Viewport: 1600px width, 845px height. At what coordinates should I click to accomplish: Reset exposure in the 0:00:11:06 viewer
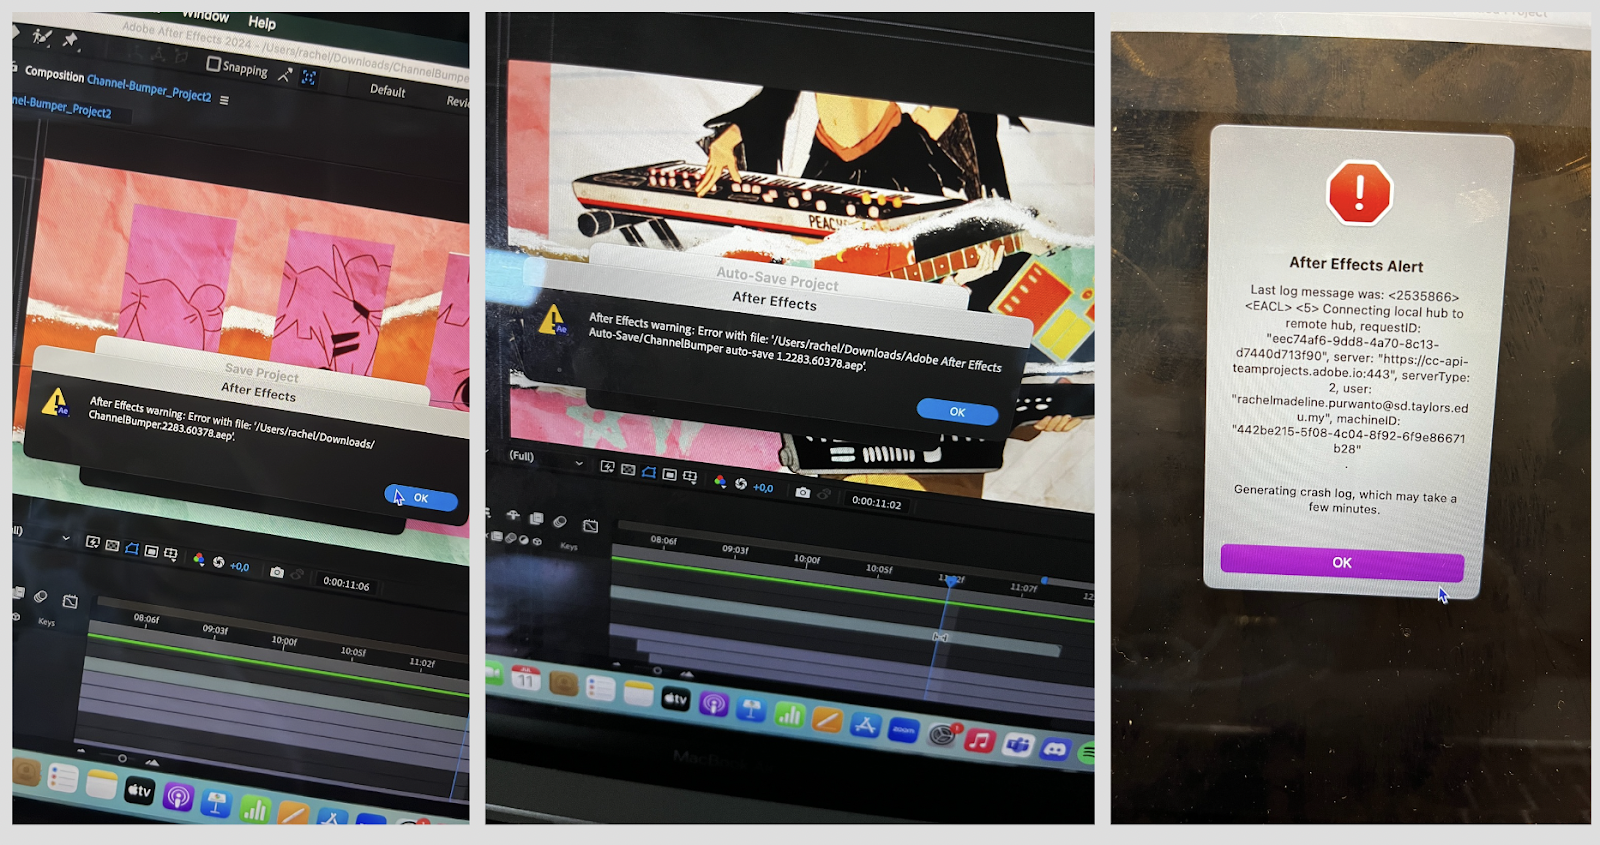click(218, 563)
